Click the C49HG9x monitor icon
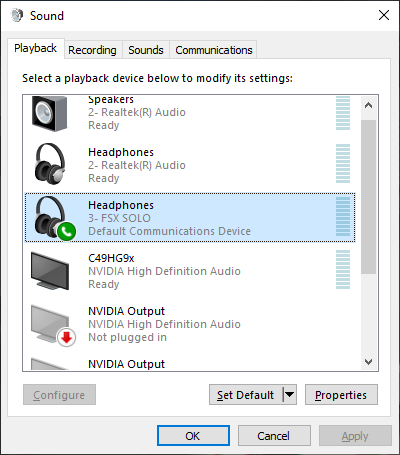 tap(50, 271)
